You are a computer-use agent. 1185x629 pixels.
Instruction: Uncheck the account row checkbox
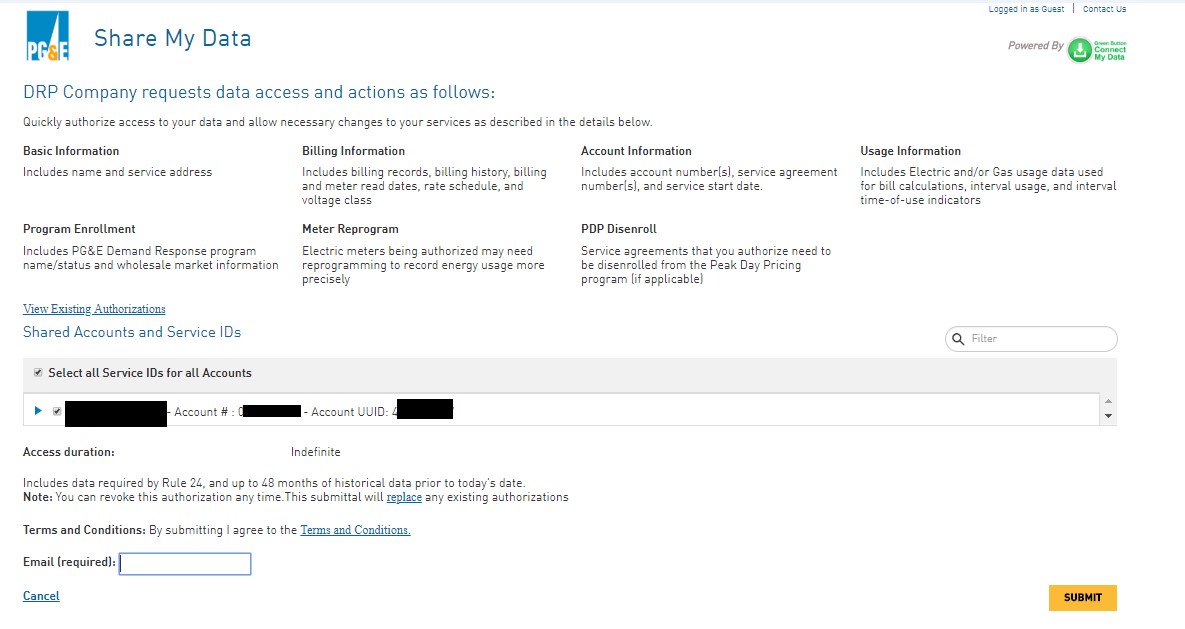tap(57, 411)
